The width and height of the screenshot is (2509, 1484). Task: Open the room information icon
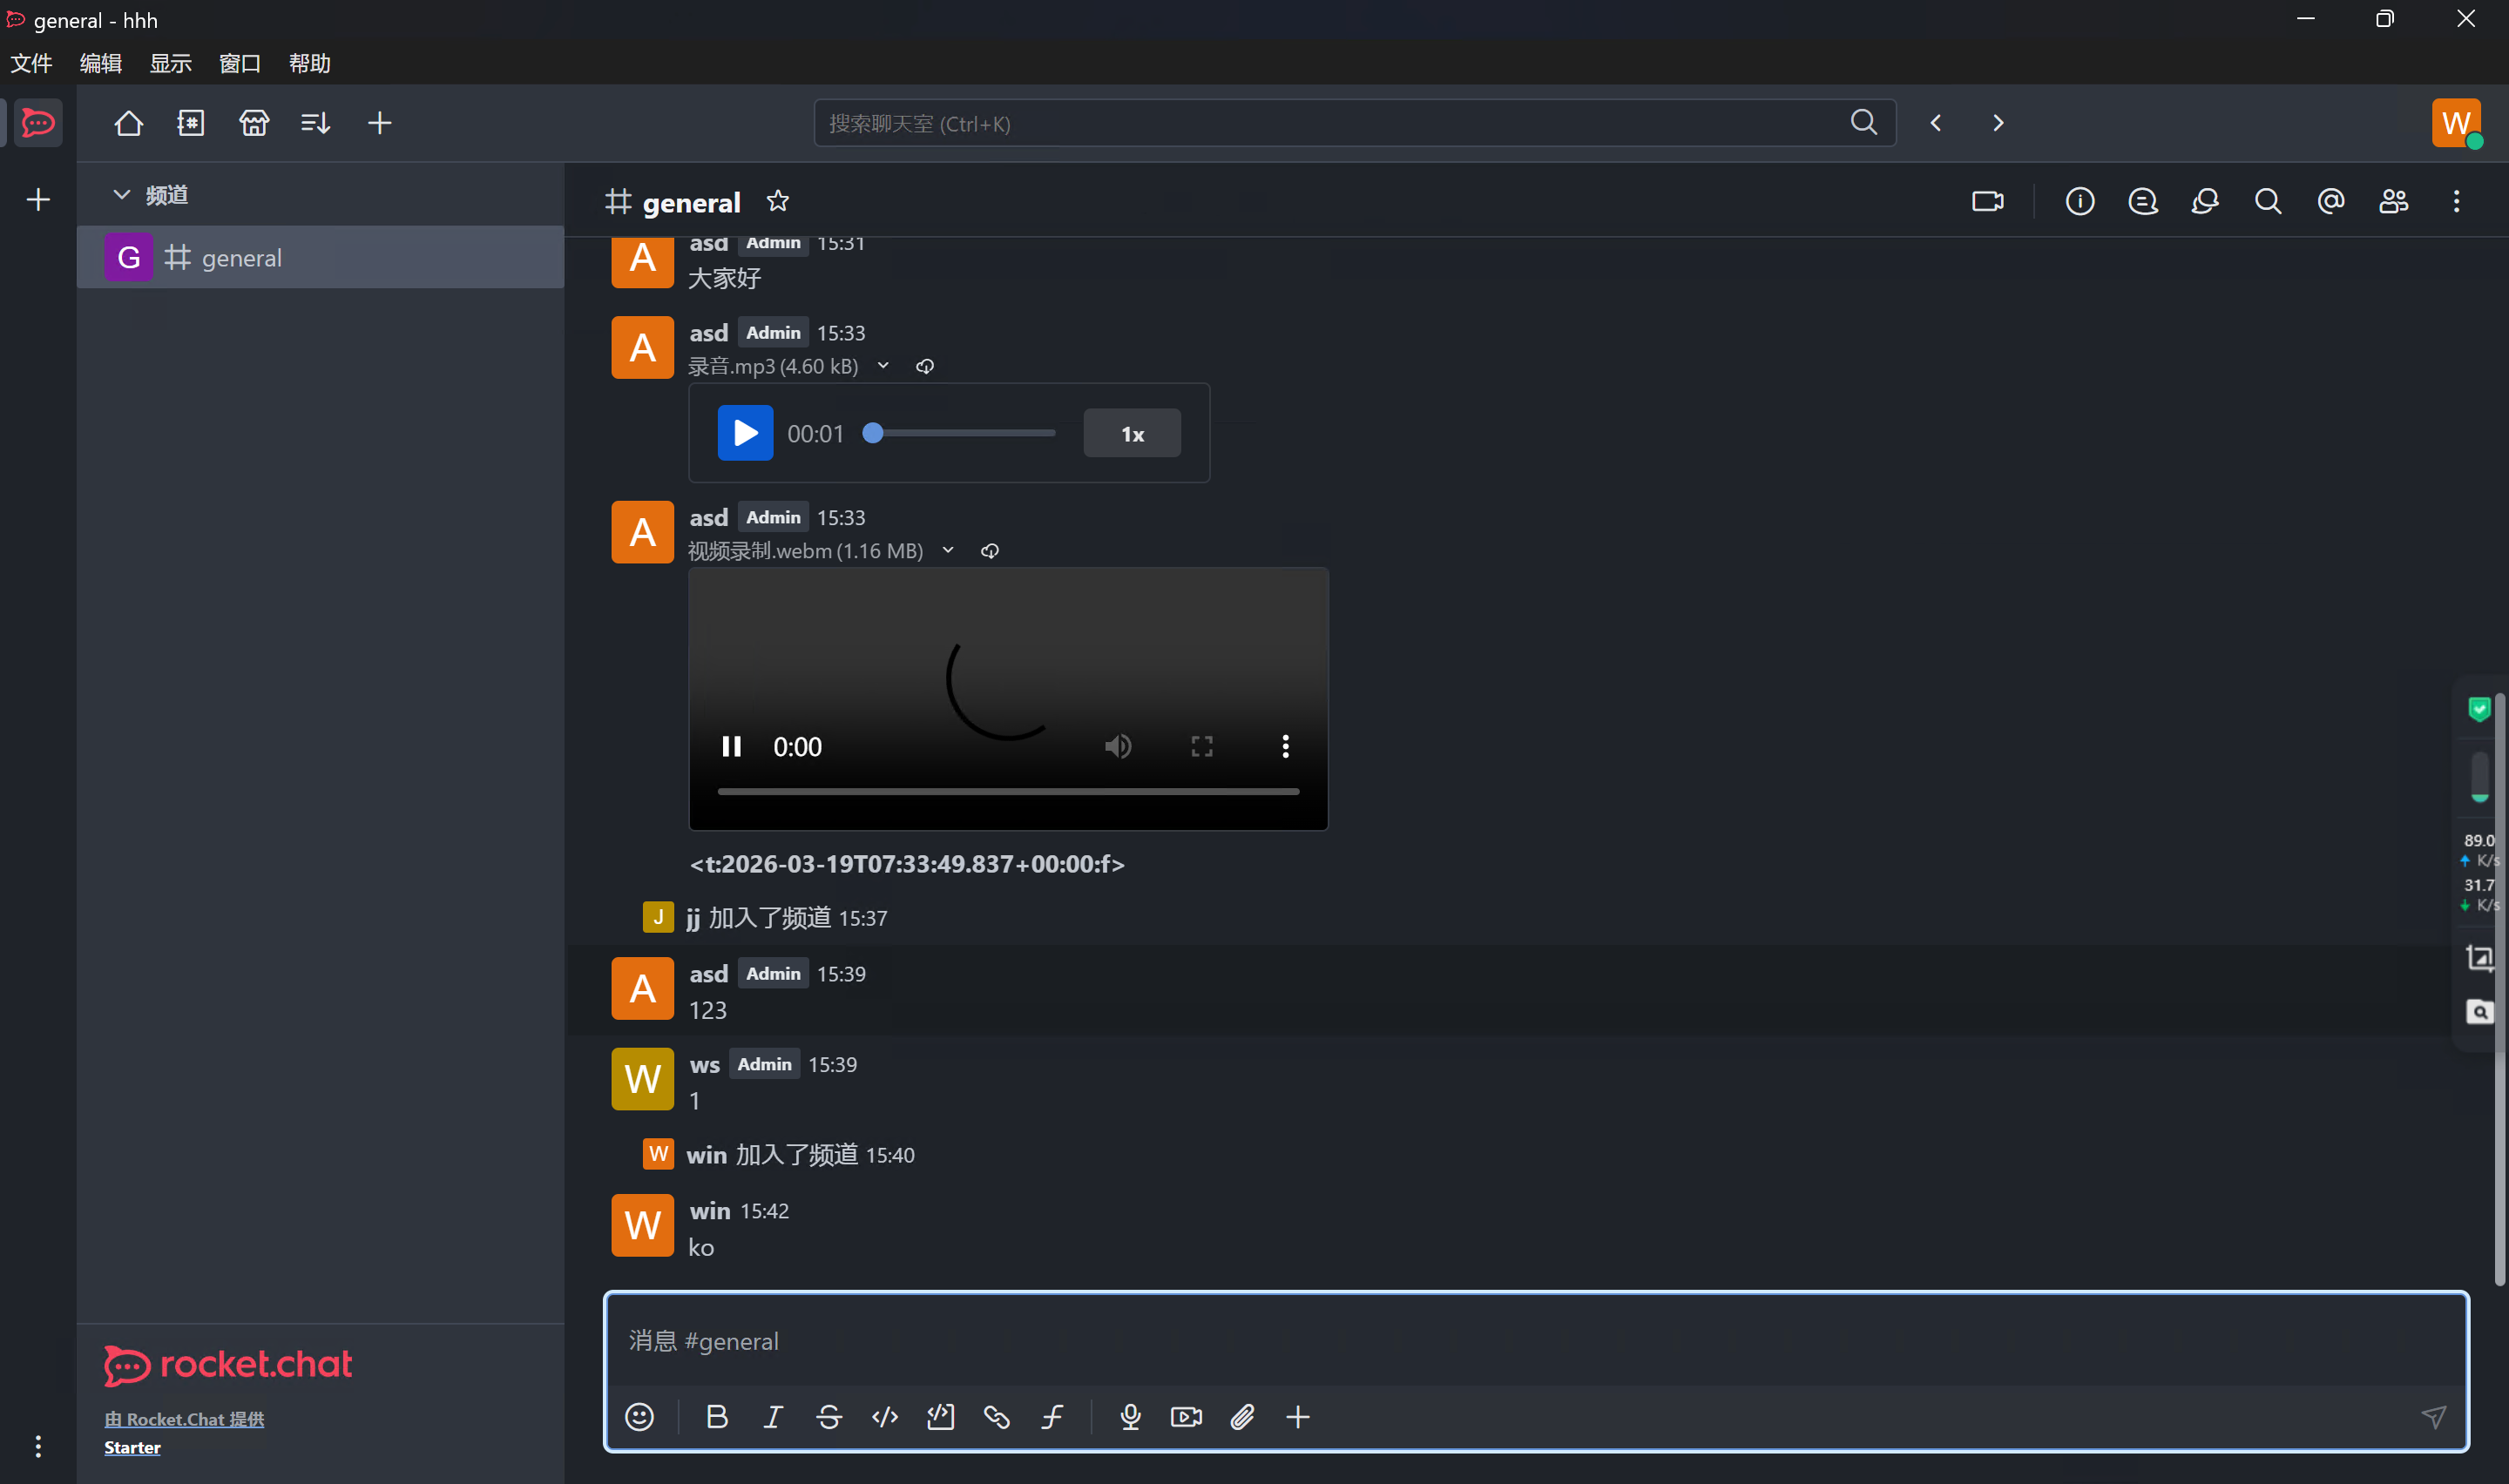point(2080,202)
